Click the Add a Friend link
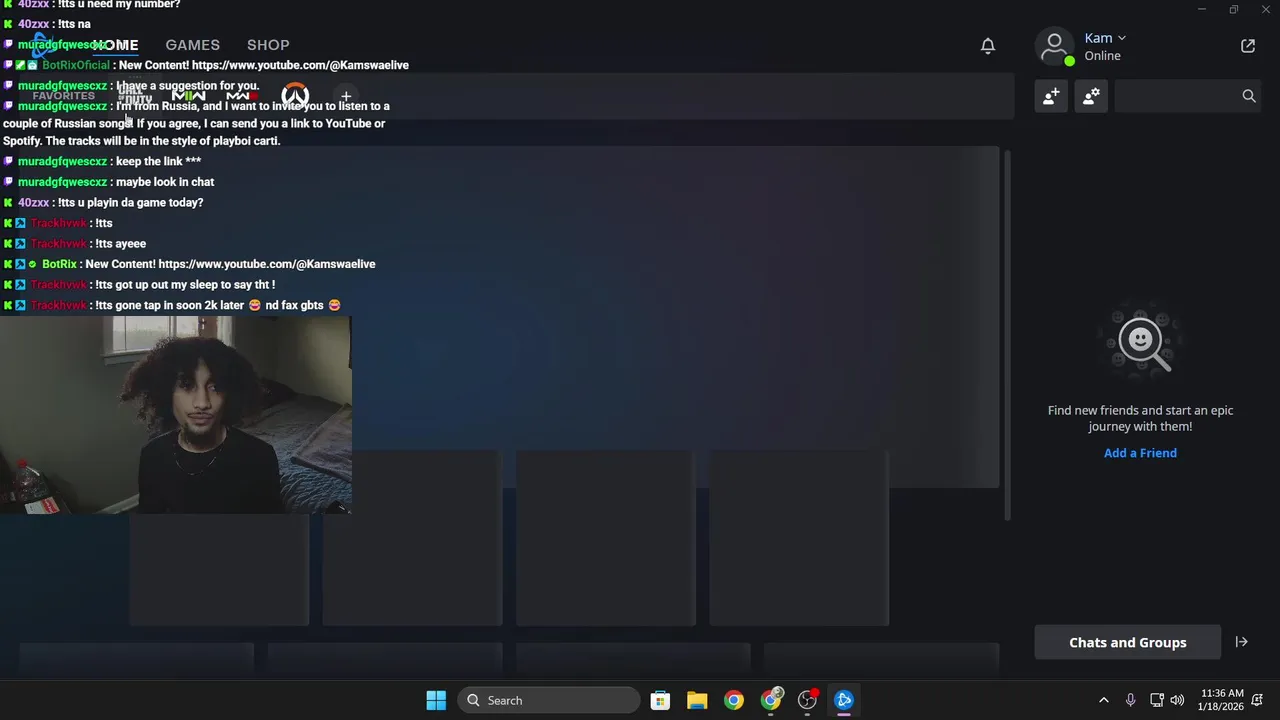Viewport: 1280px width, 720px height. (1140, 453)
